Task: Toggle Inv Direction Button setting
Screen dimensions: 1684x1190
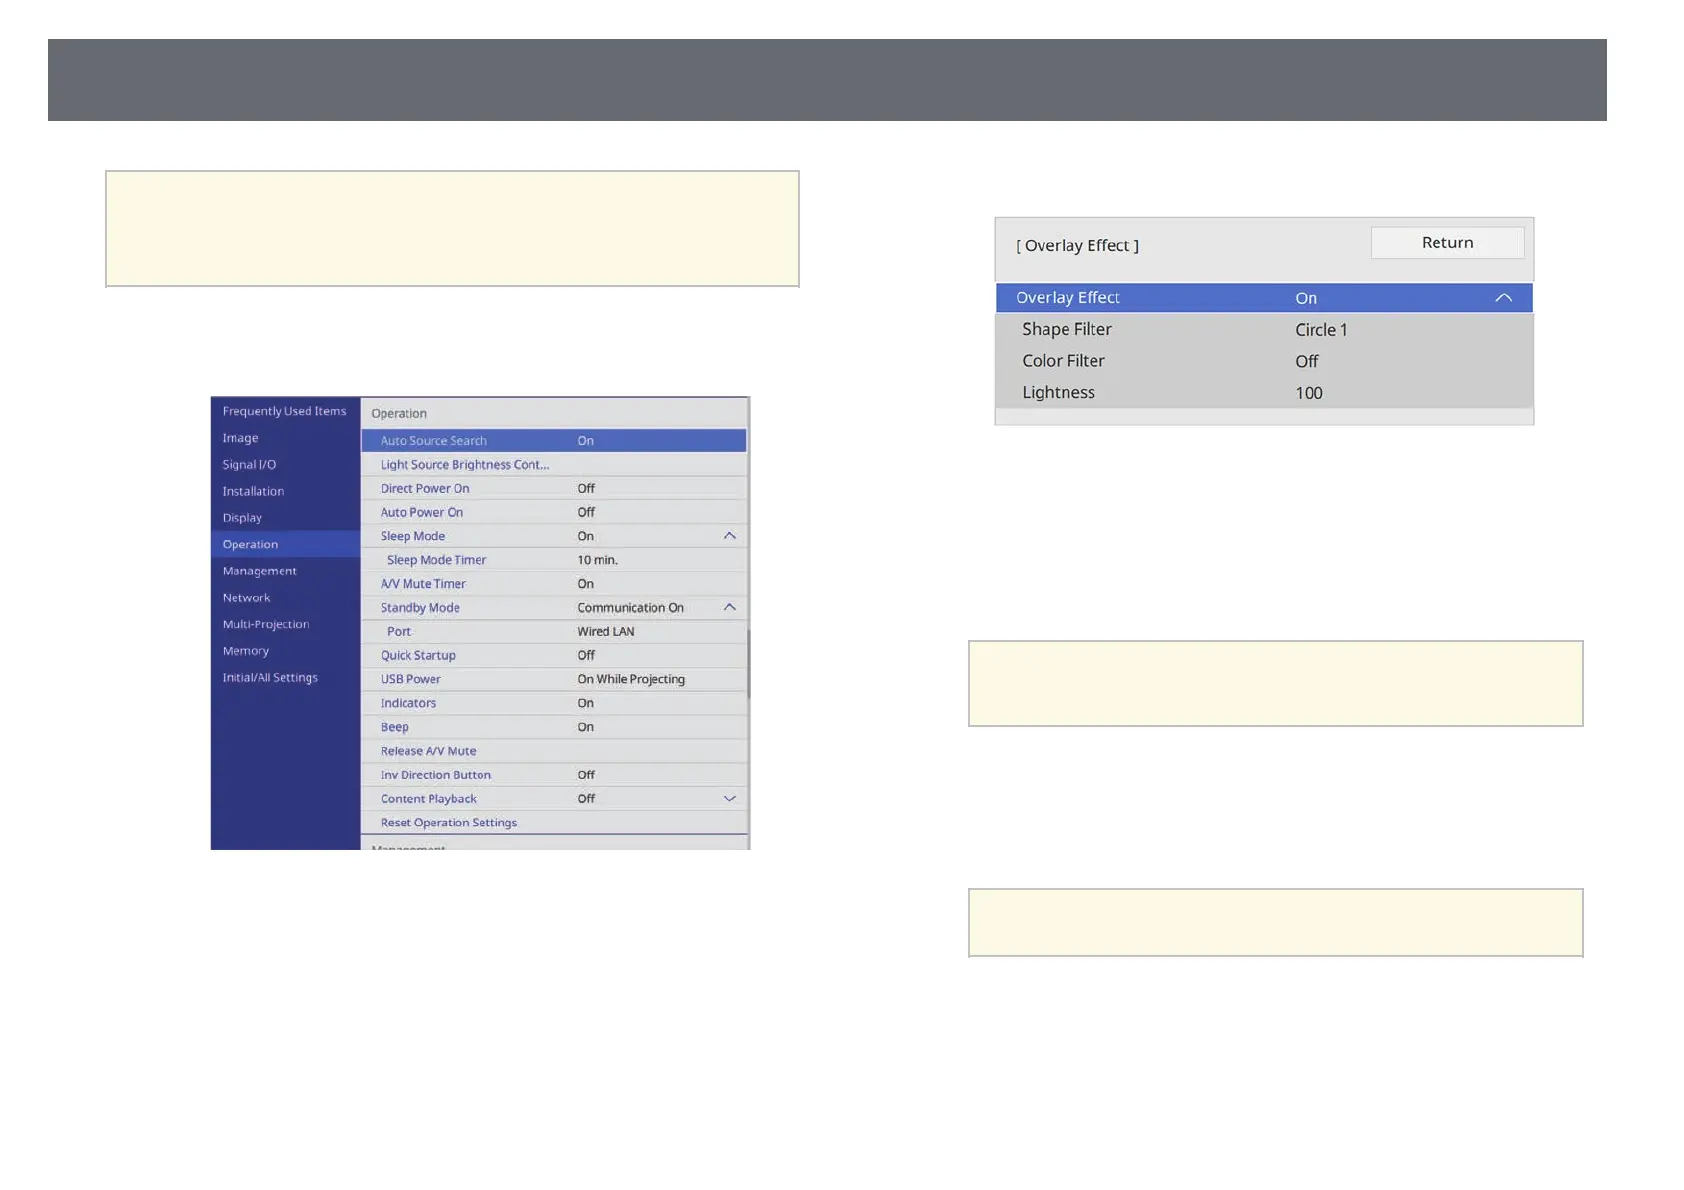Action: (553, 776)
